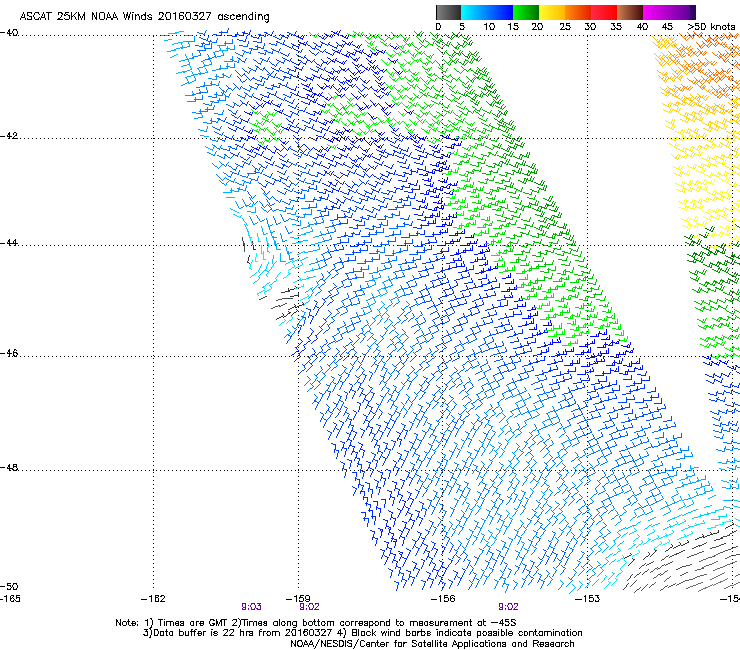
Task: Click the black contaminated wind barbs near -159, -45
Action: pos(286,302)
